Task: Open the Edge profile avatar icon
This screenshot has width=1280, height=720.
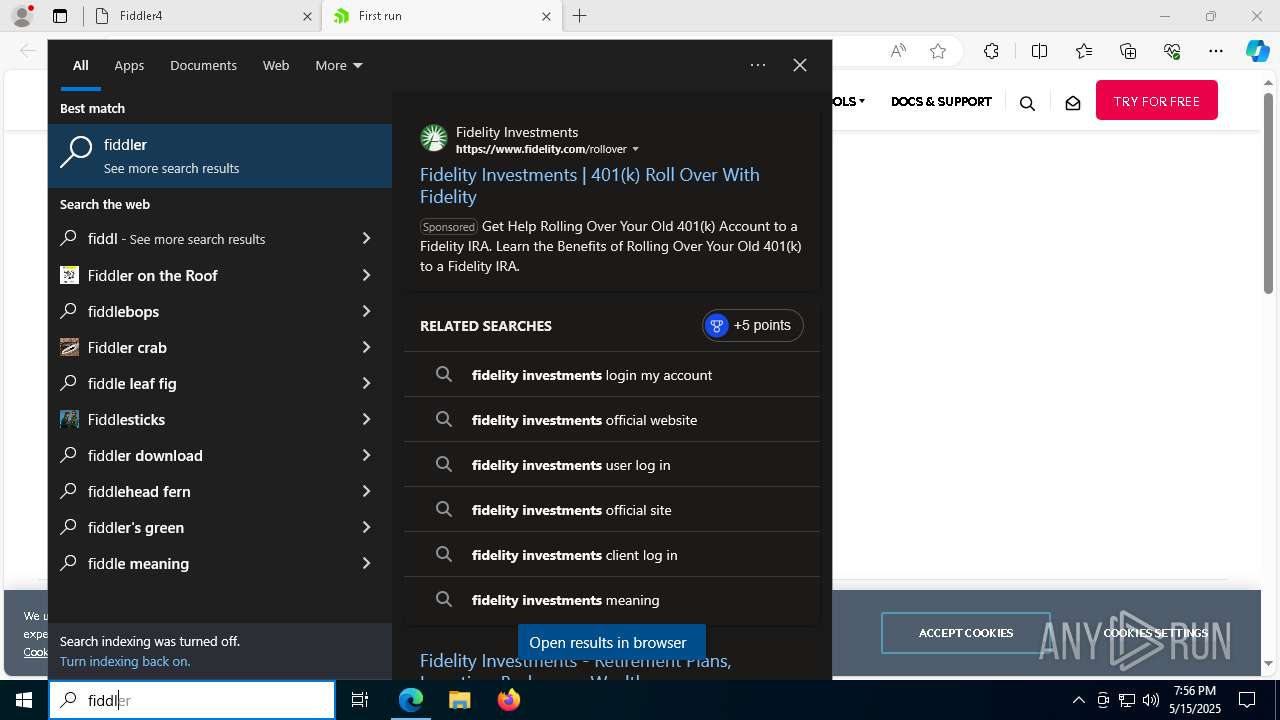Action: pyautogui.click(x=22, y=16)
